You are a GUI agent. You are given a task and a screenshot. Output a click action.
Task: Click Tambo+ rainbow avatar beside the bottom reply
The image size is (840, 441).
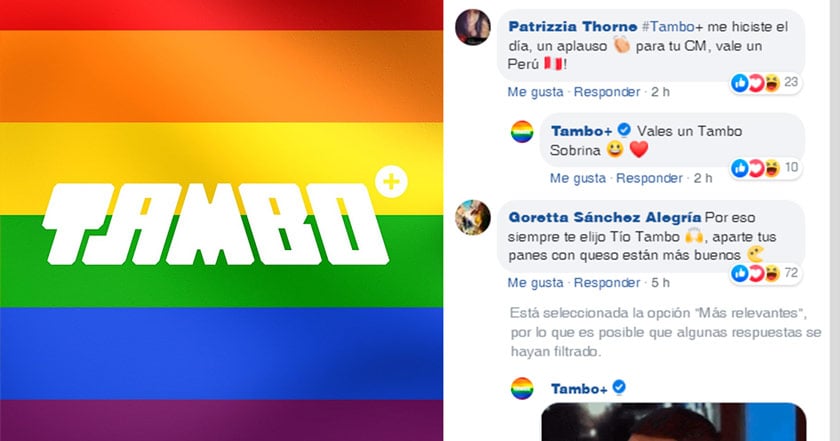point(522,388)
